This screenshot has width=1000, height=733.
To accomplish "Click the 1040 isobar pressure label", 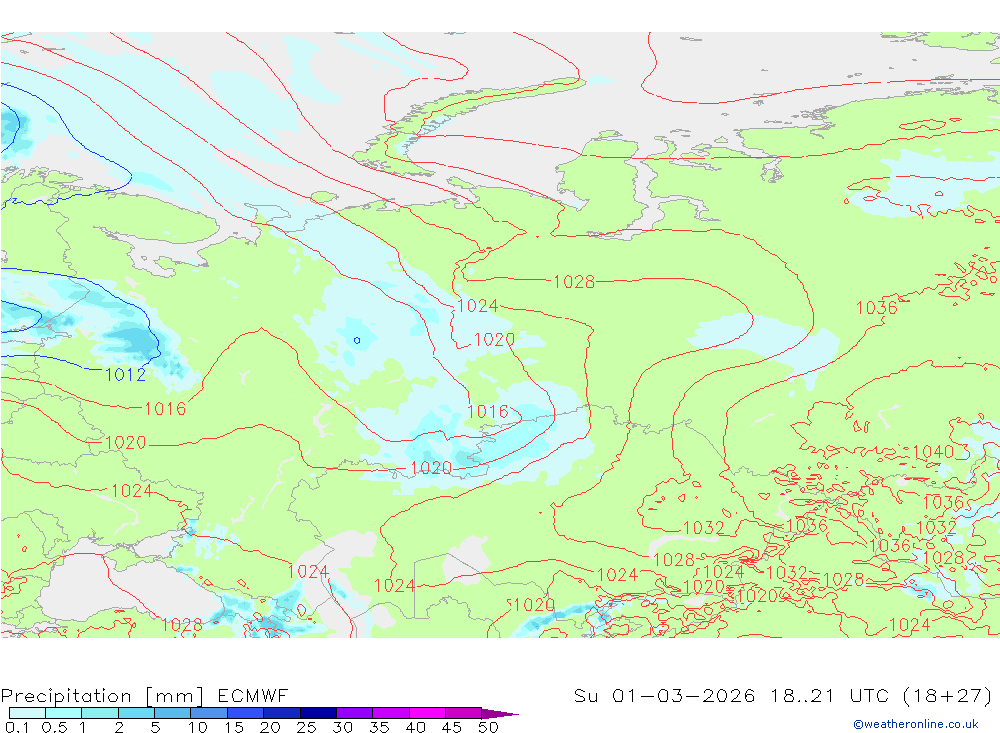I will [933, 452].
